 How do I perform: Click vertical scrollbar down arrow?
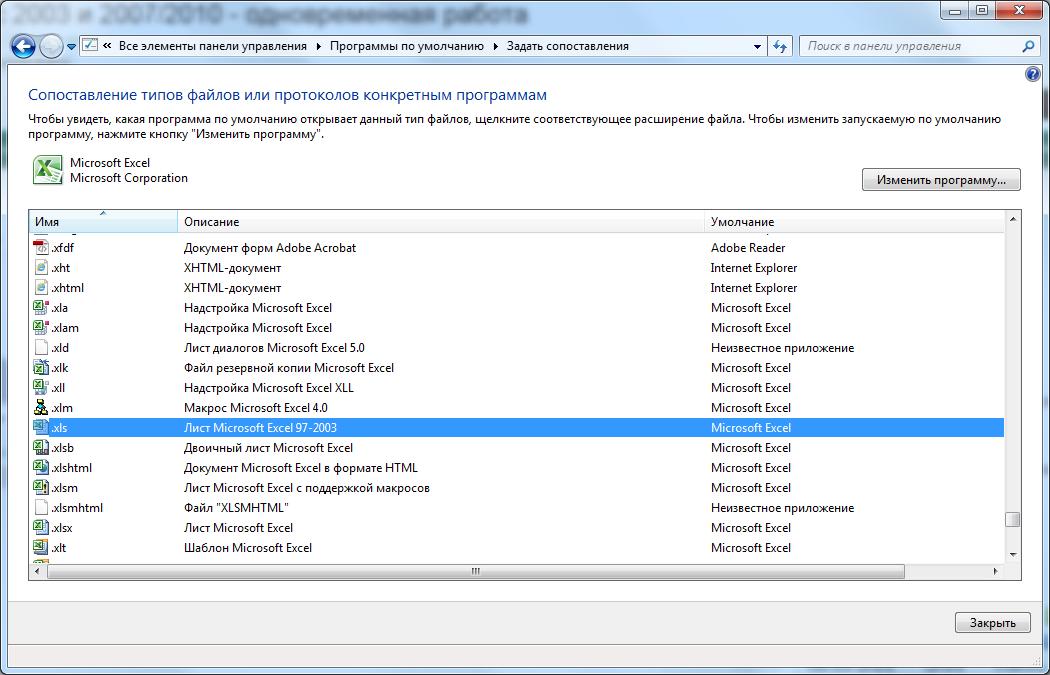tap(1013, 555)
